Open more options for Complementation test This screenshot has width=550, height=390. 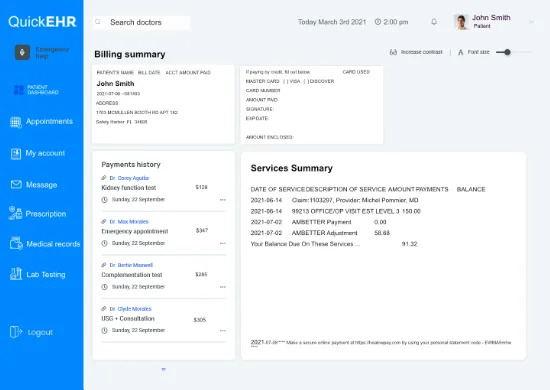point(223,287)
